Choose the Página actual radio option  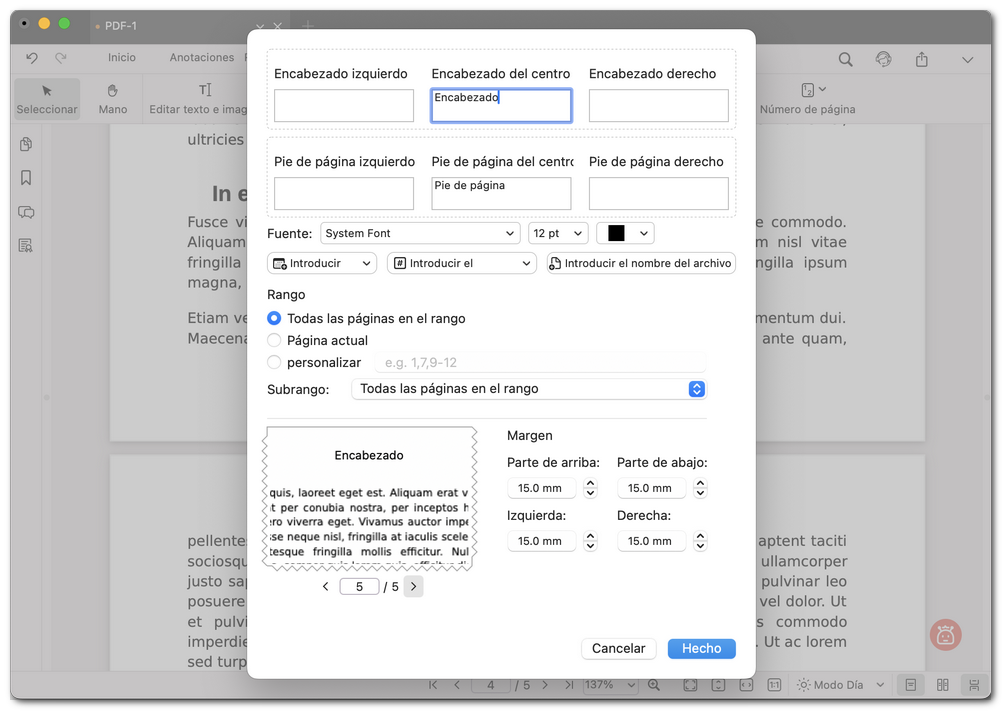click(273, 340)
